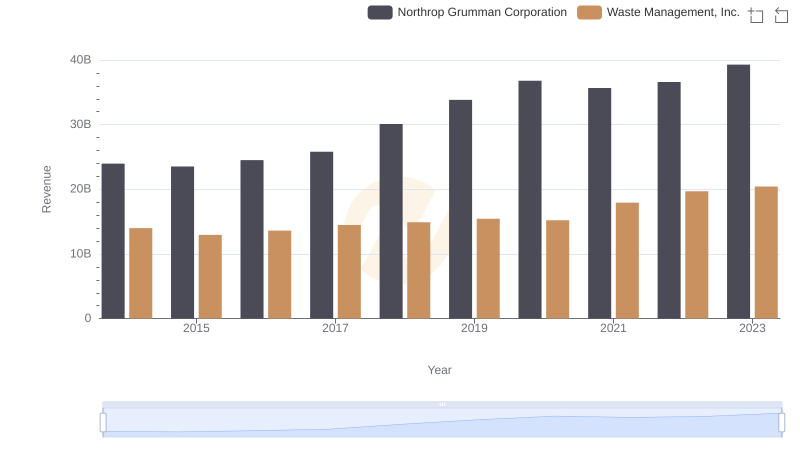Click the zoom area selection icon
This screenshot has height=461, width=800.
(756, 15)
